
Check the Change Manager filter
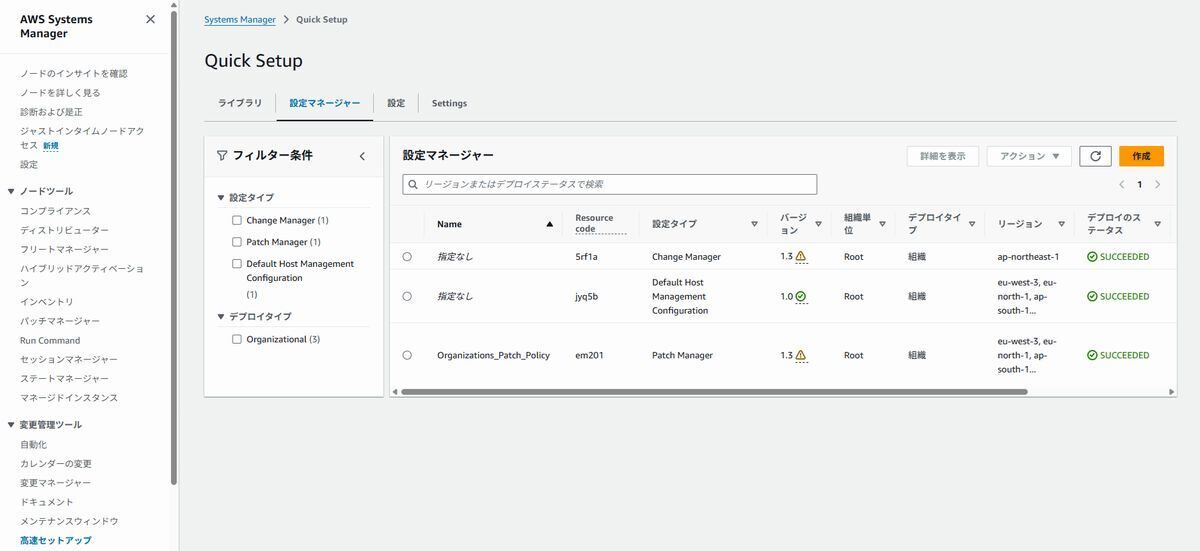tap(237, 220)
